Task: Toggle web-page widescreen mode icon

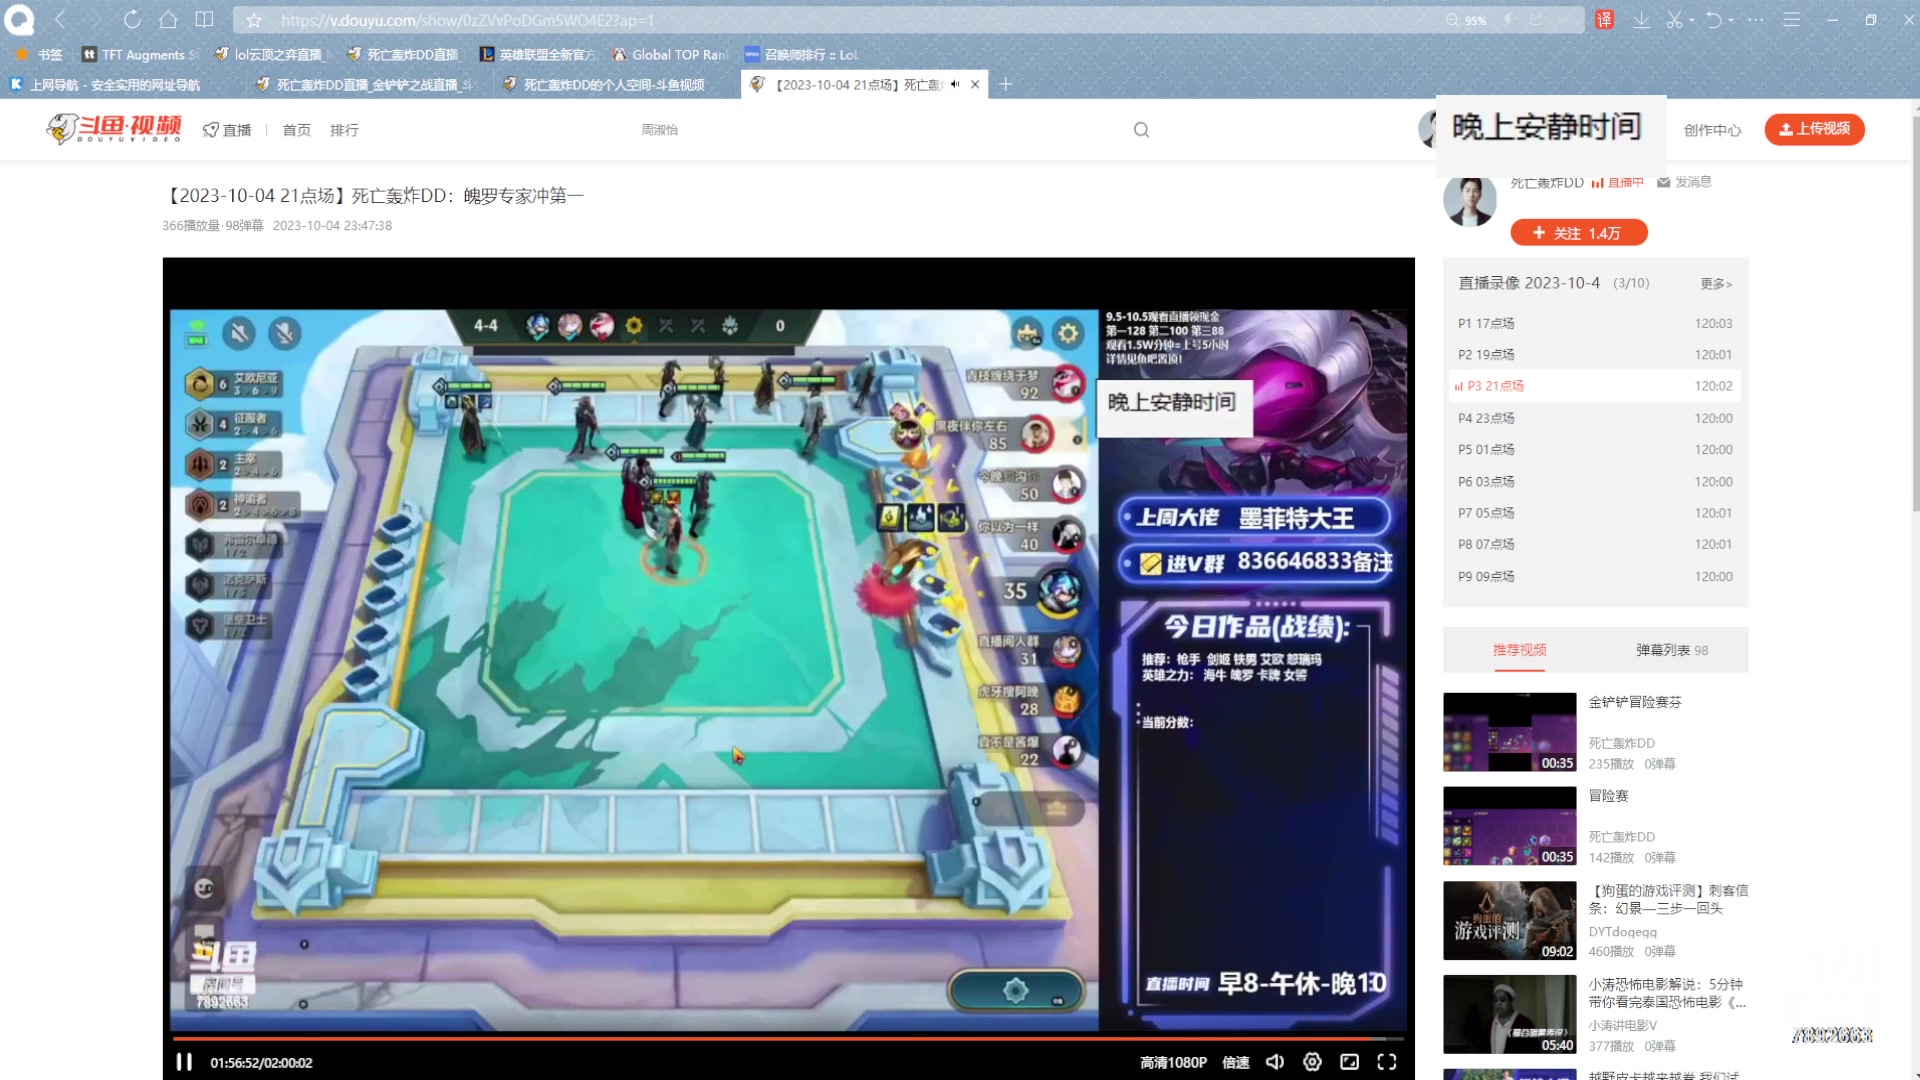Action: [x=1349, y=1062]
